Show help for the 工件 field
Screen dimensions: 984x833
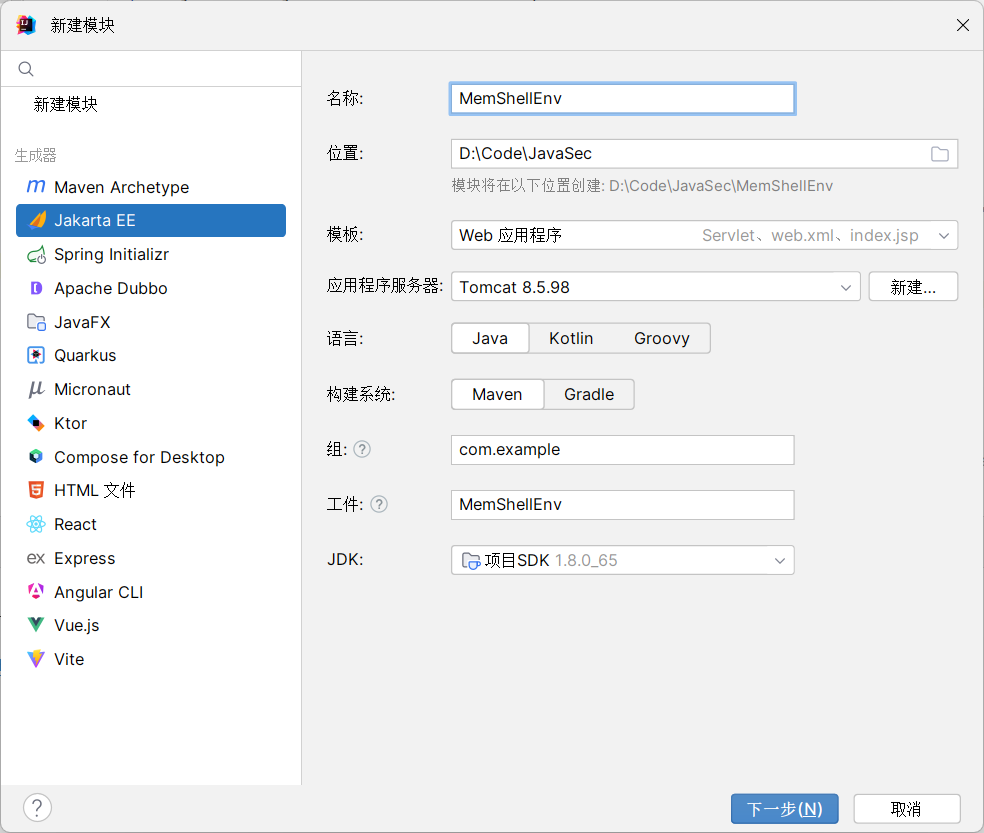click(x=379, y=504)
